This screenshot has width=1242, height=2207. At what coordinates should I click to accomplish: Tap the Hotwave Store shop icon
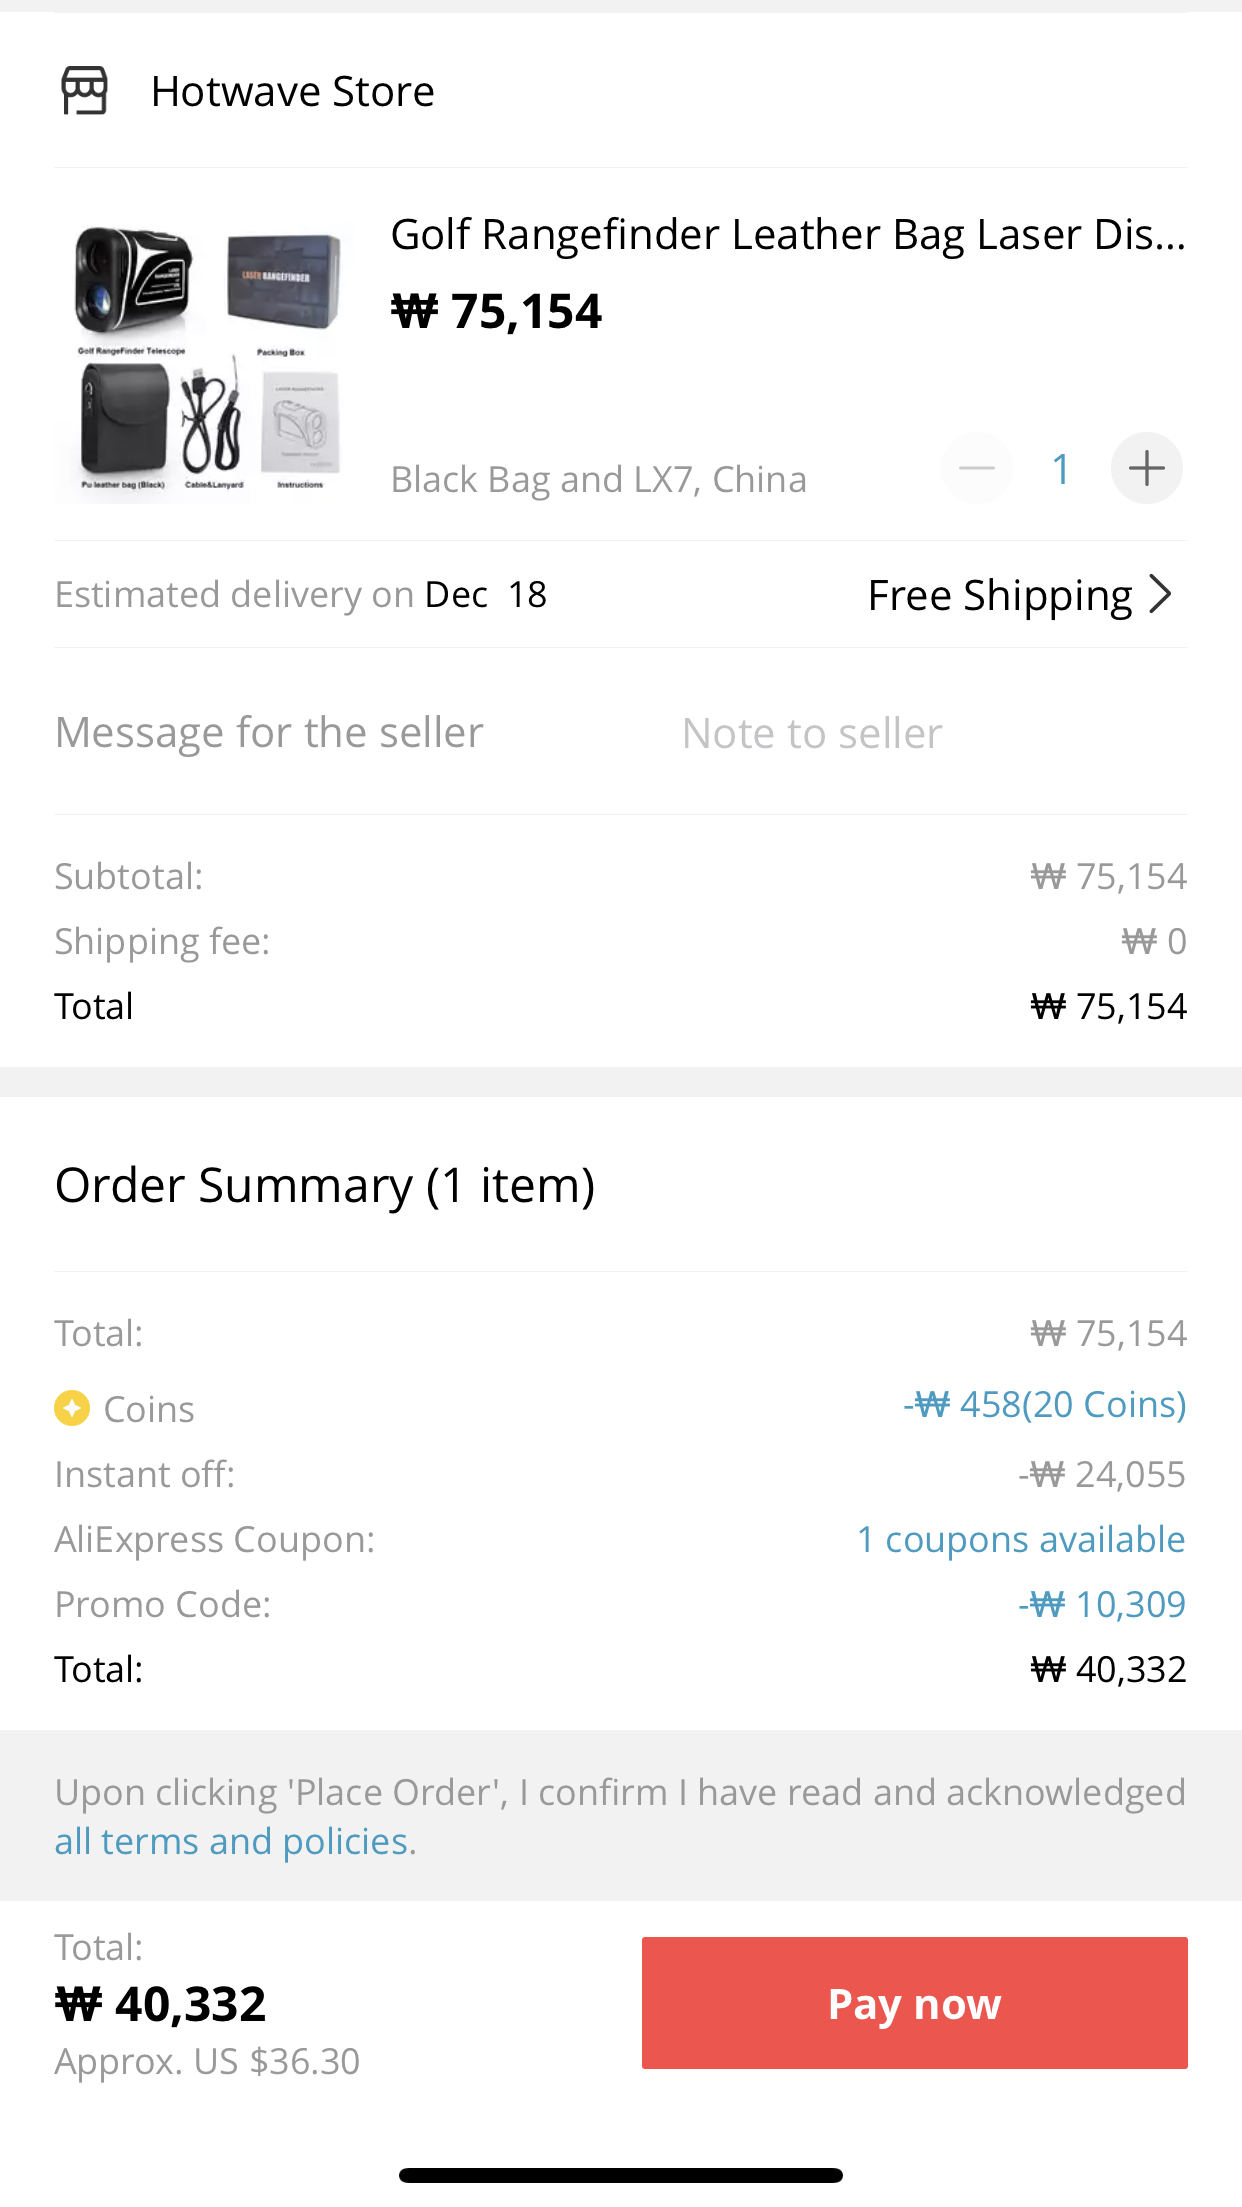(84, 91)
